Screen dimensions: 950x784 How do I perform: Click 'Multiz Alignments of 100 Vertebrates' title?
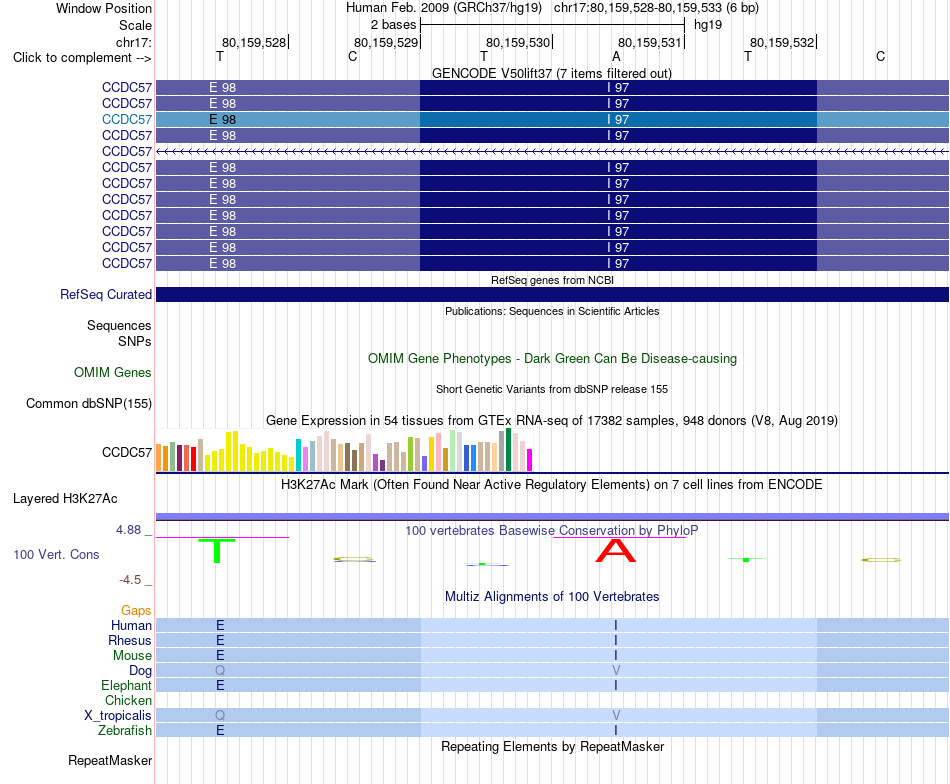click(x=552, y=596)
